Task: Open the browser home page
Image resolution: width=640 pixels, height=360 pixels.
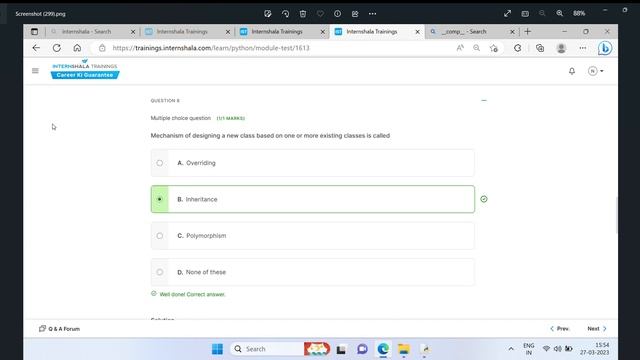Action: (x=77, y=48)
